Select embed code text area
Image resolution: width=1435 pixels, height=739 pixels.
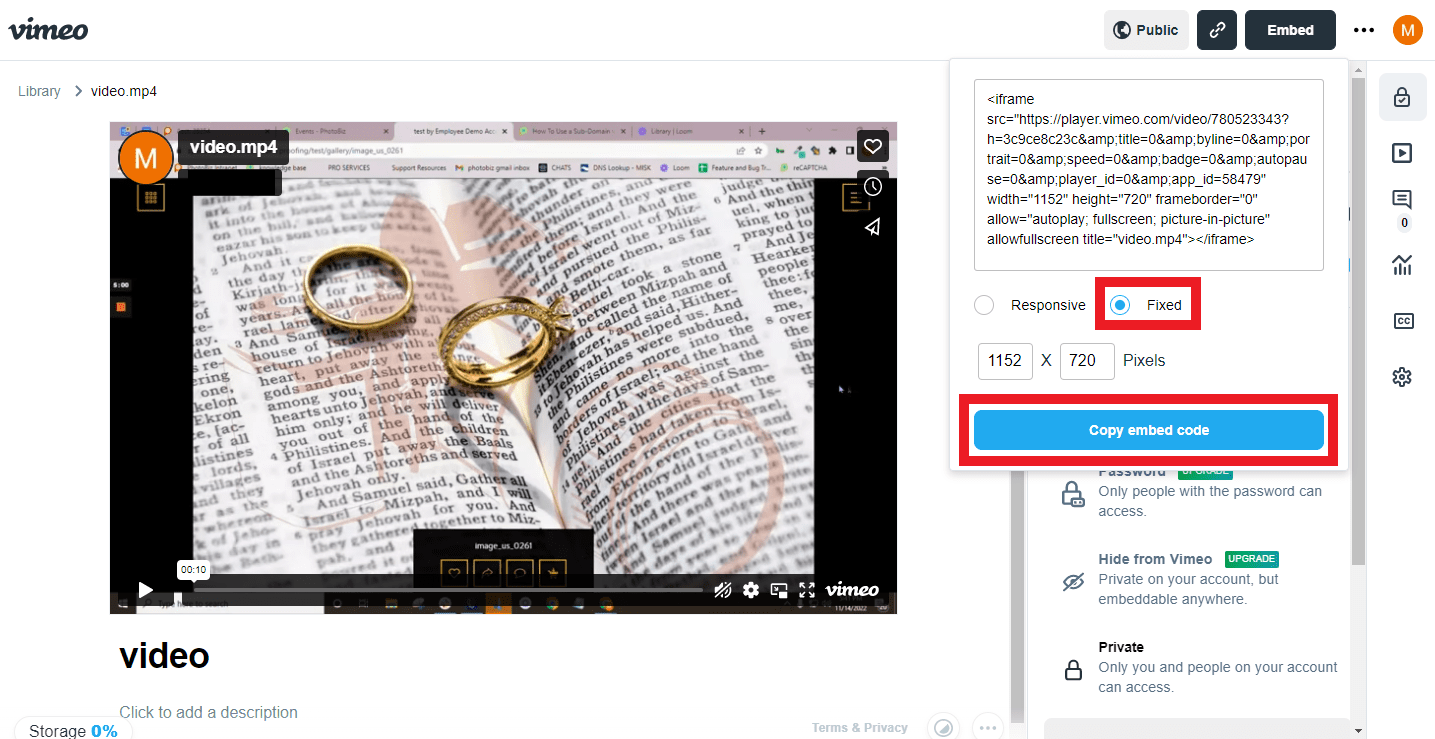pos(1149,175)
